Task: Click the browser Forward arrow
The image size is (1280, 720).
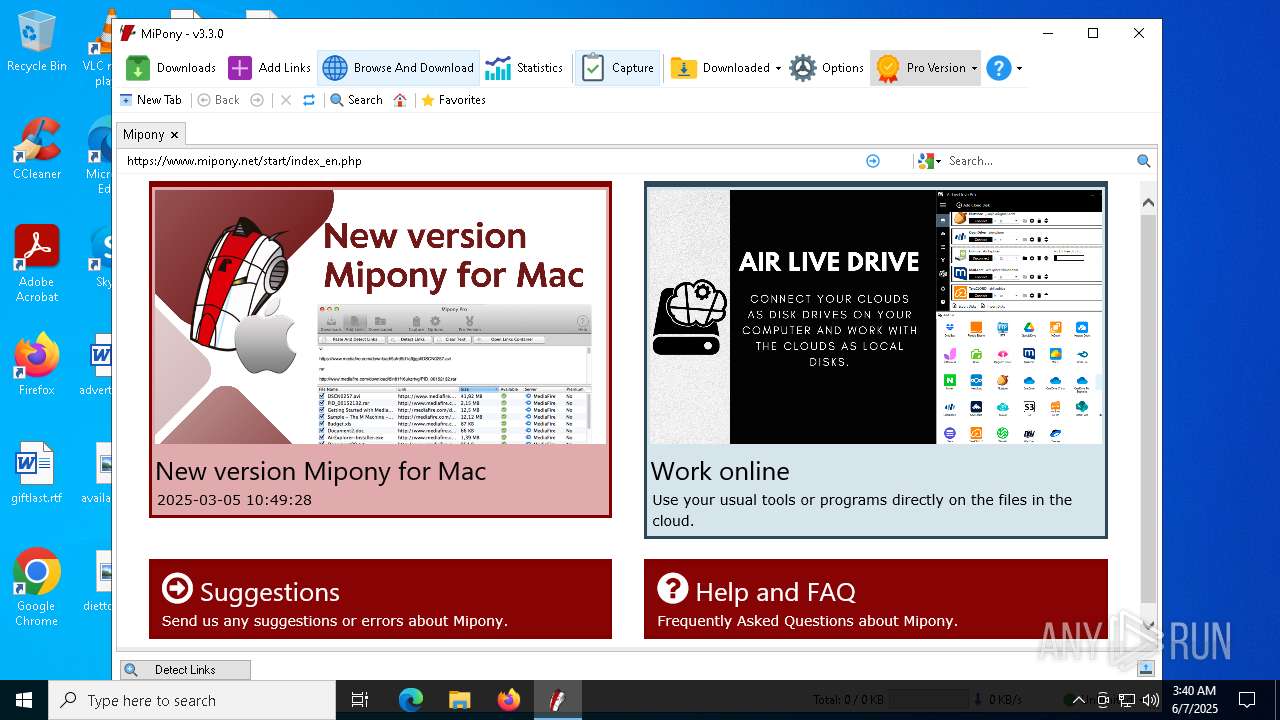Action: point(257,100)
